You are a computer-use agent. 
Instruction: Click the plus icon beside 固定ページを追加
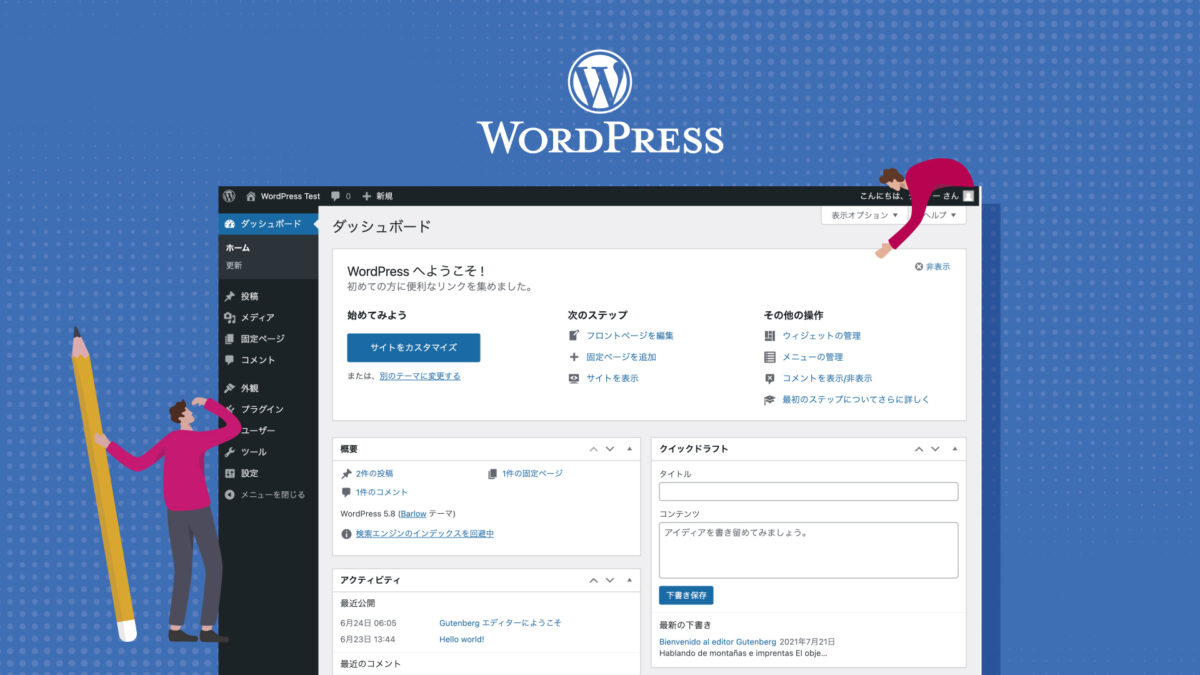[574, 357]
